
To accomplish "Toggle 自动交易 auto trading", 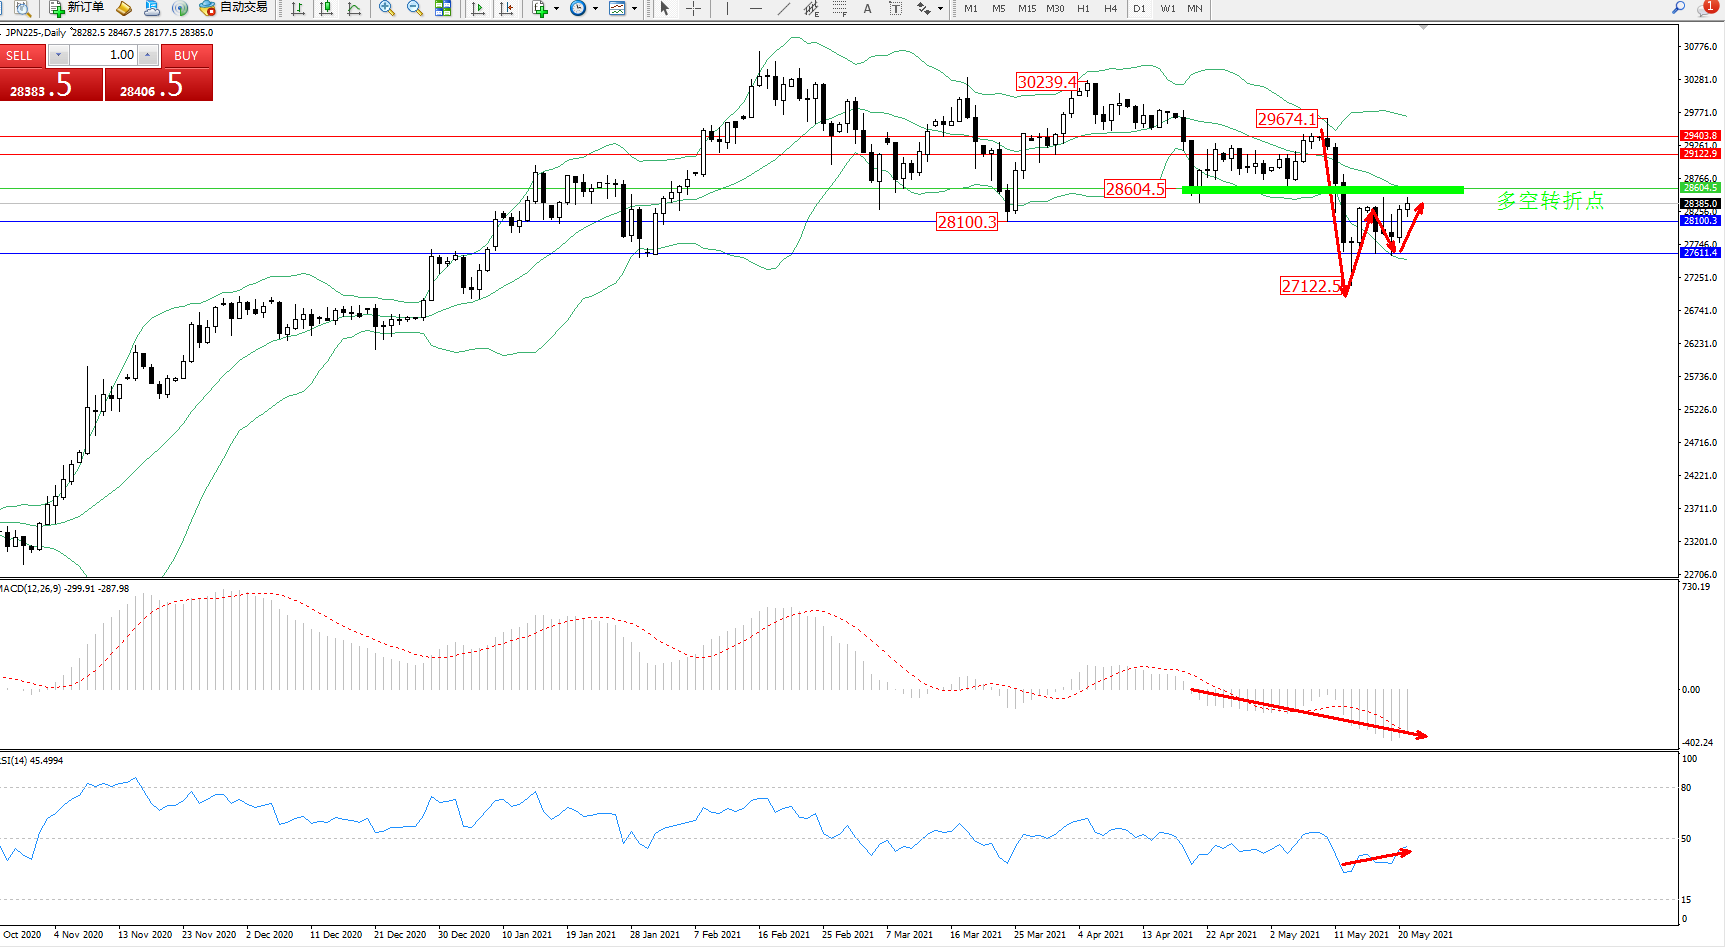I will tap(234, 8).
